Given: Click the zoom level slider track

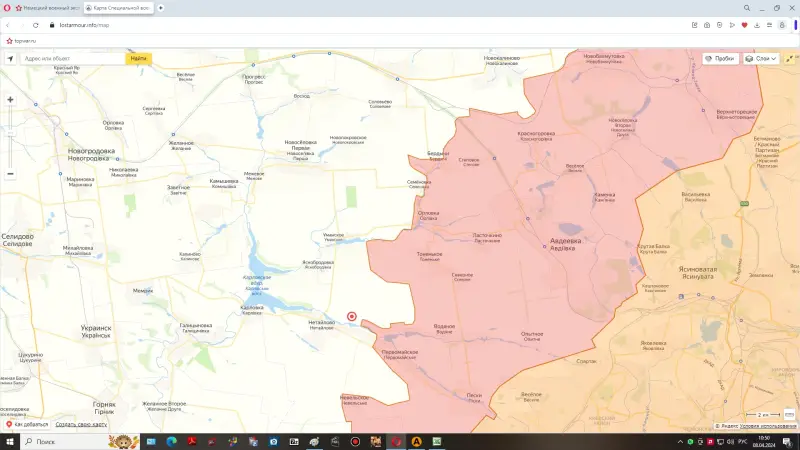Looking at the screenshot, I should coord(10,137).
